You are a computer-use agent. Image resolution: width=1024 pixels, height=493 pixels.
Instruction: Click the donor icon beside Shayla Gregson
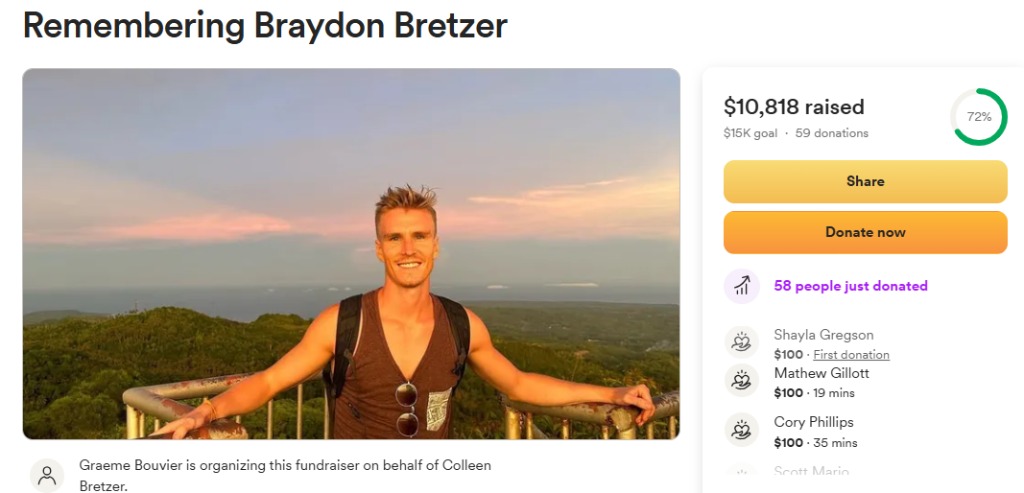(741, 343)
